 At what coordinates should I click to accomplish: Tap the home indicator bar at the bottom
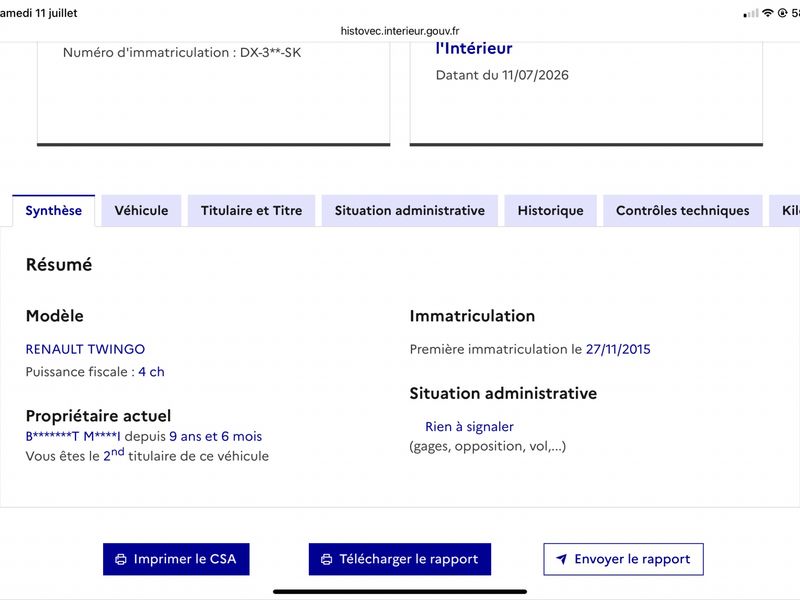click(399, 592)
